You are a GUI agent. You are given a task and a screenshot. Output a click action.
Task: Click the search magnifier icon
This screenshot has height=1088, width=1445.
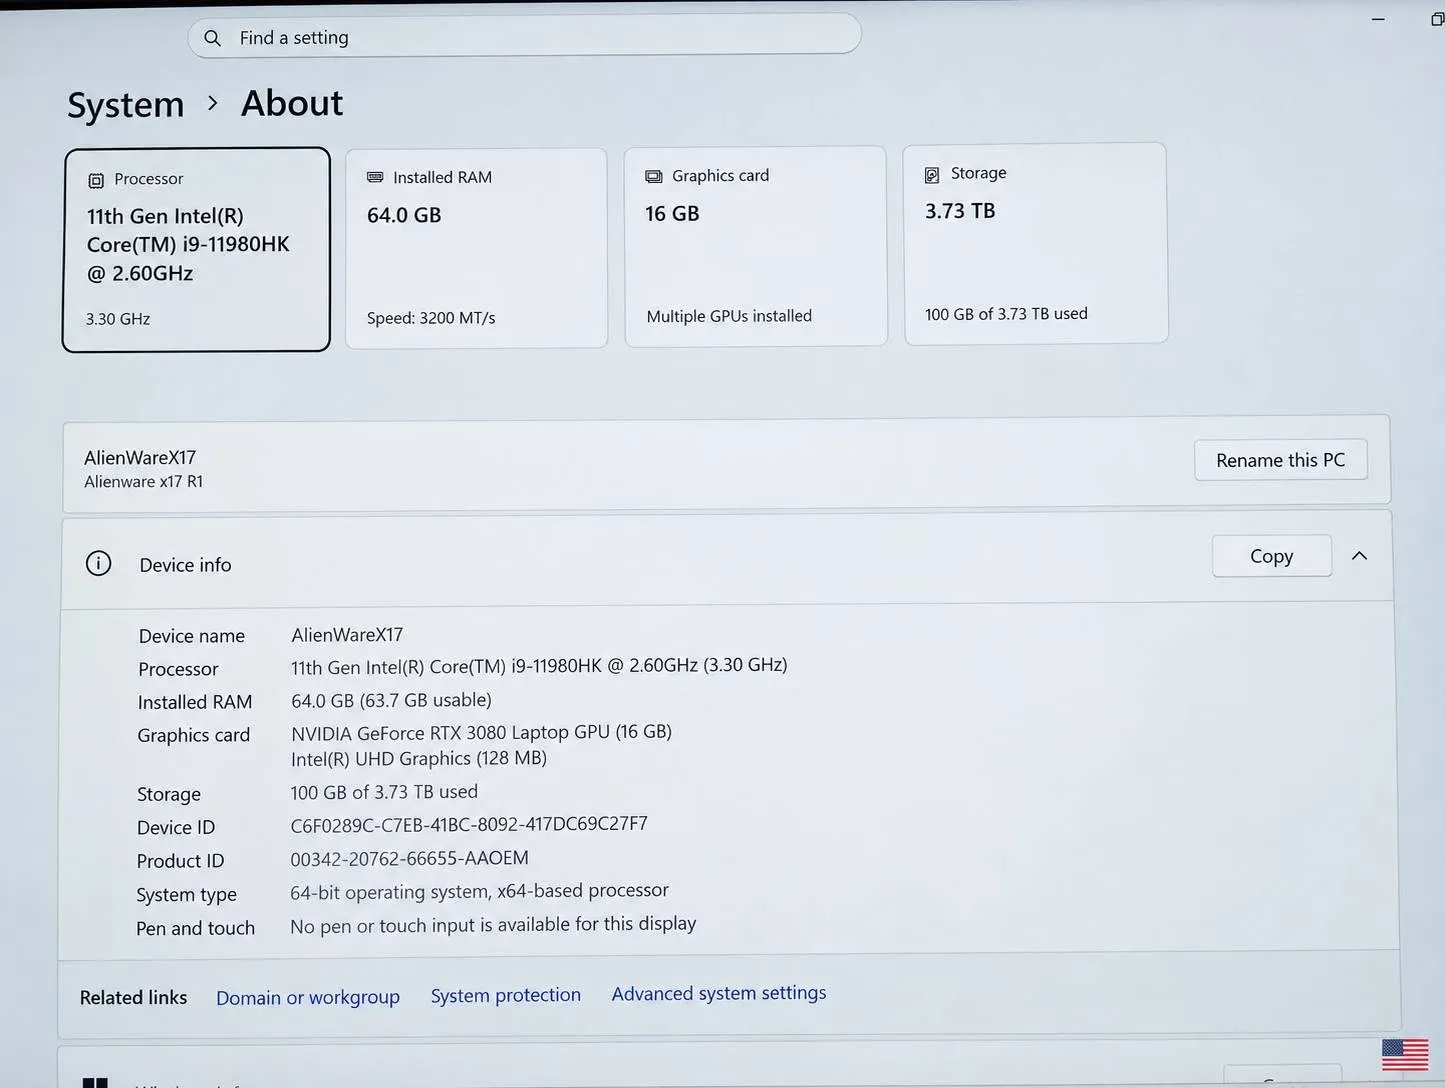coord(212,38)
